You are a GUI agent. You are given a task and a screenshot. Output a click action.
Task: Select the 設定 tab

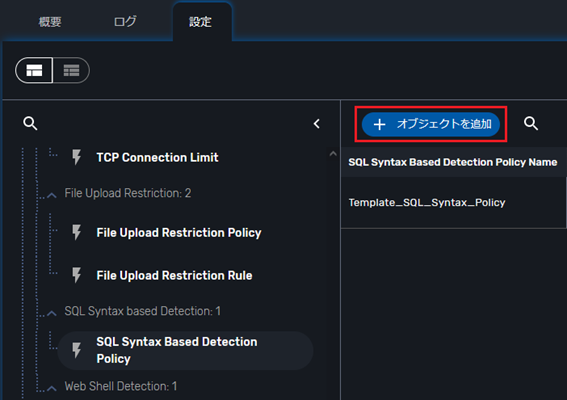coord(201,22)
